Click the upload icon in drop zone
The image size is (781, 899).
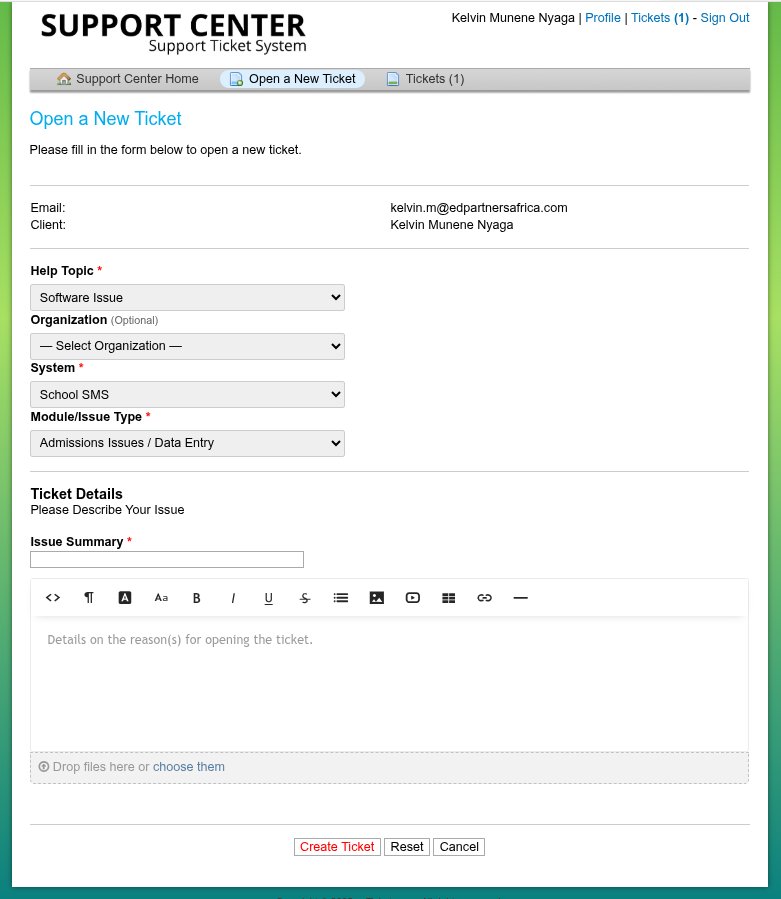(x=44, y=767)
